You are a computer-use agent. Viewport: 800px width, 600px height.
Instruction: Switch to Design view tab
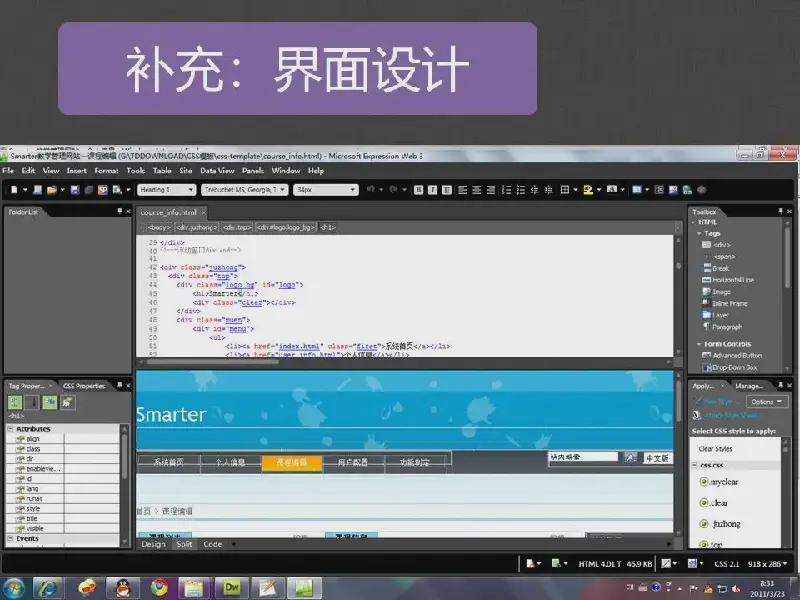coord(153,544)
